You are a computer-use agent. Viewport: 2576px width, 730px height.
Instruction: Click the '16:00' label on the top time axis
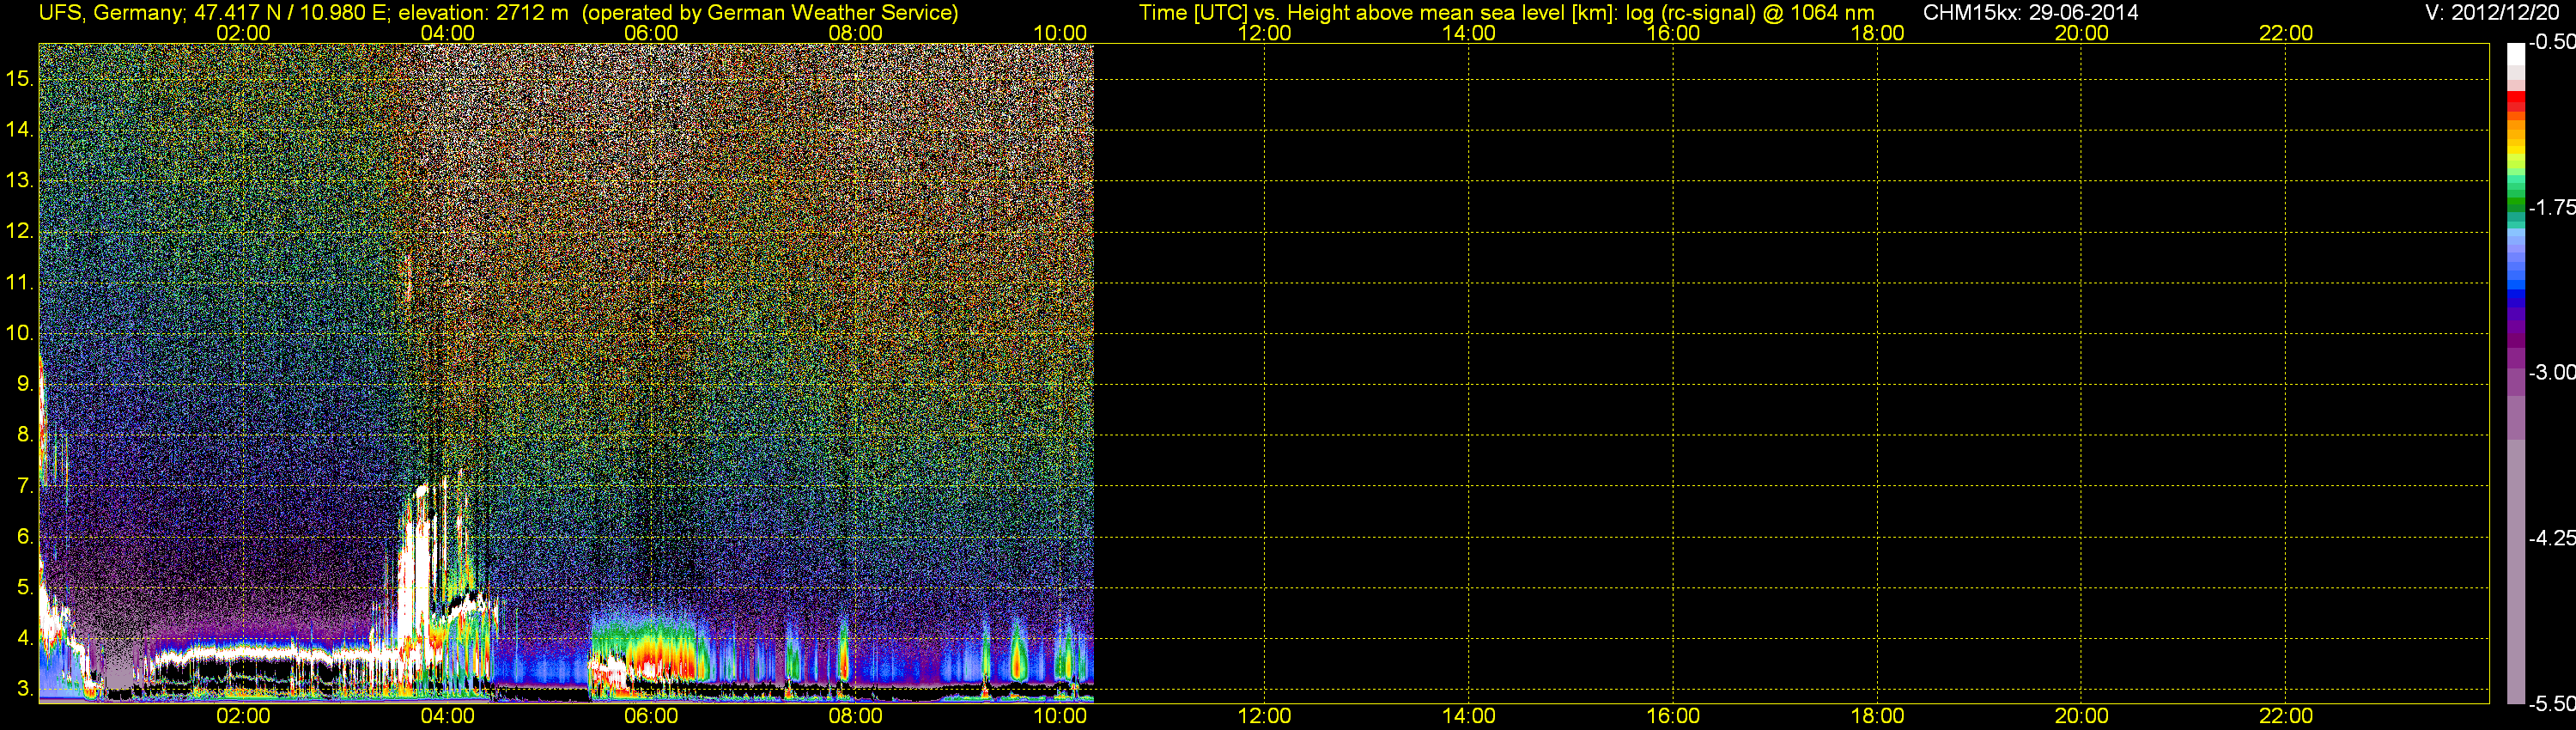[1673, 33]
